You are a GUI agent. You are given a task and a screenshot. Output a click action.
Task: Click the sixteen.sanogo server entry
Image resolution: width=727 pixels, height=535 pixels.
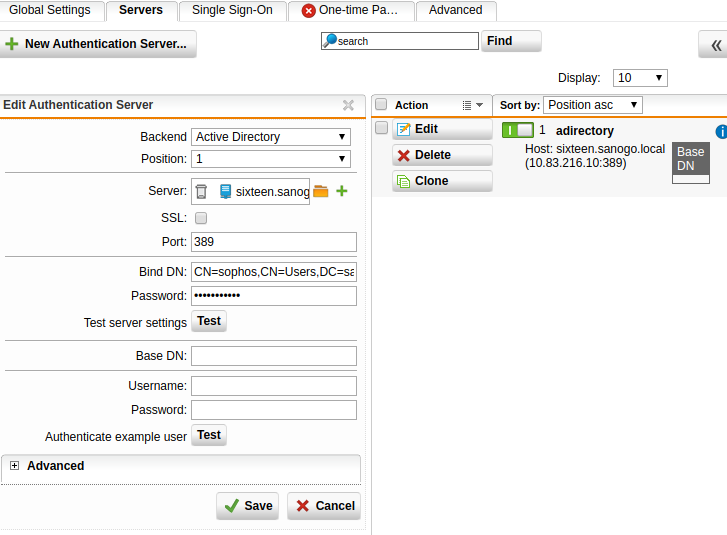[273, 192]
